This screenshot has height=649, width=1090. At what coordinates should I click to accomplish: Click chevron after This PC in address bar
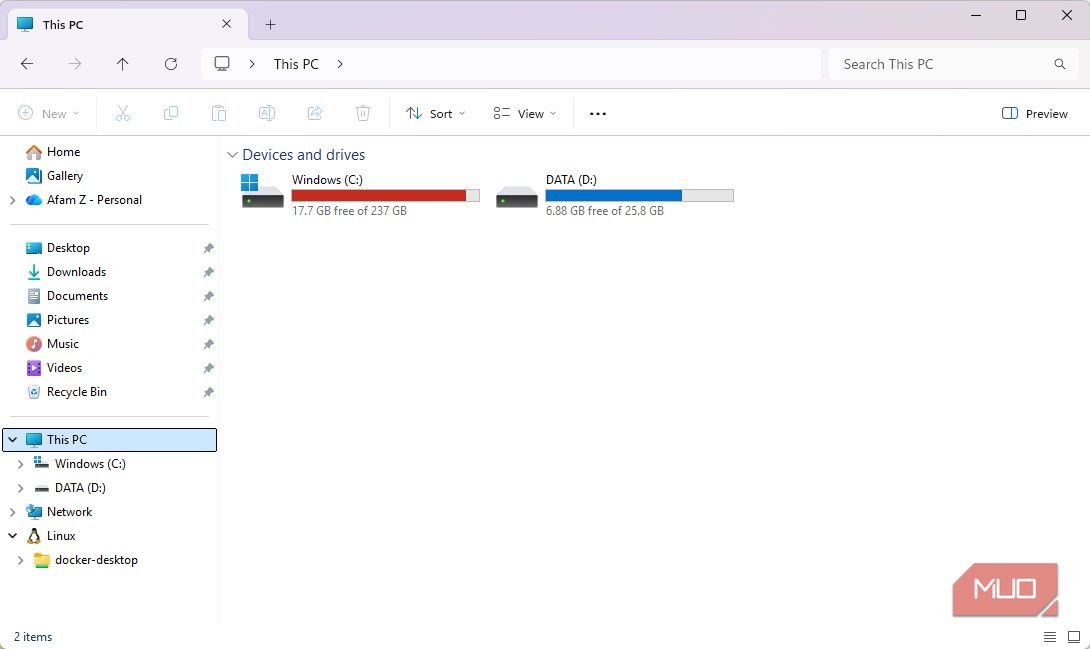(x=340, y=64)
